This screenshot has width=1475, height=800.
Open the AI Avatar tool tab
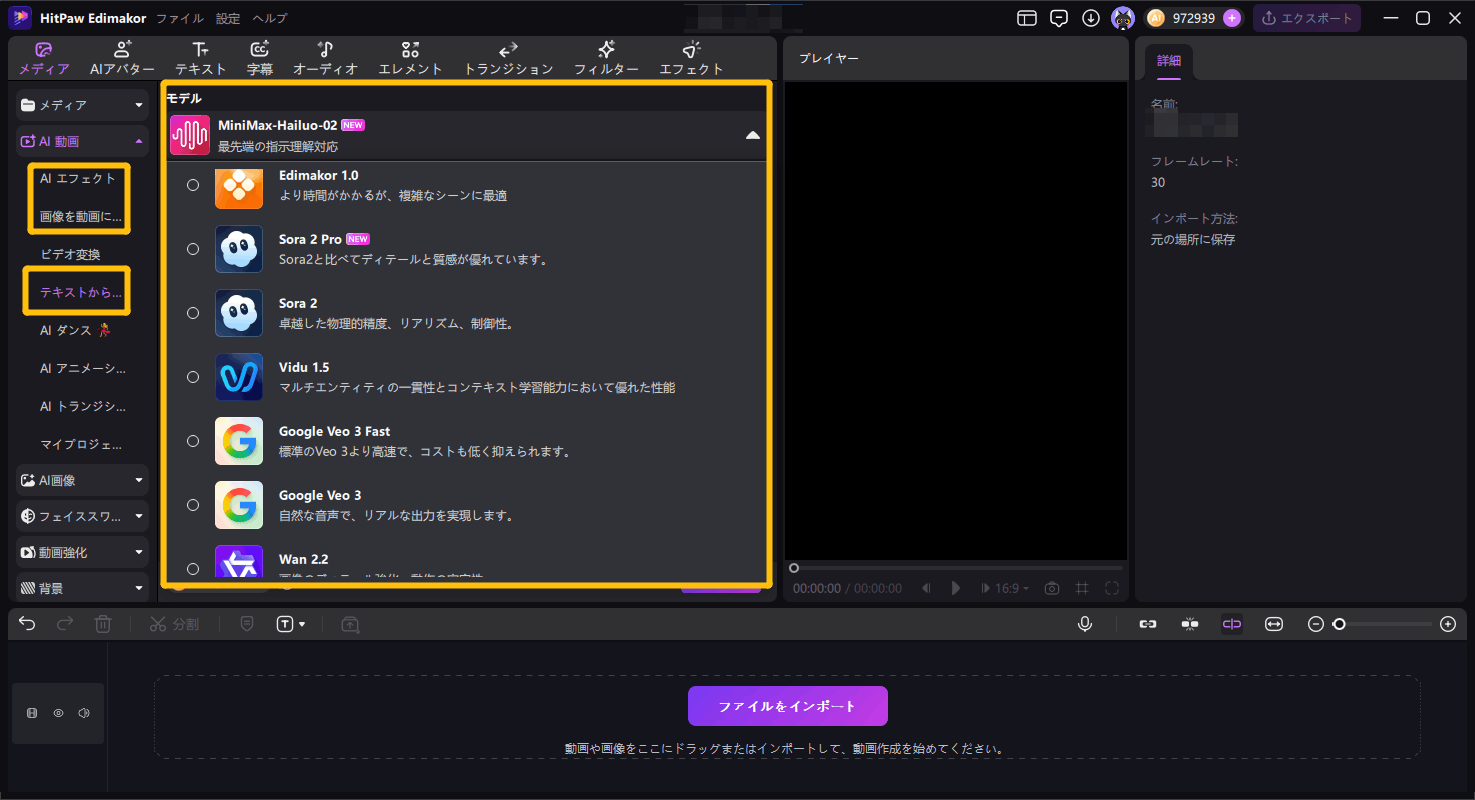tap(122, 58)
